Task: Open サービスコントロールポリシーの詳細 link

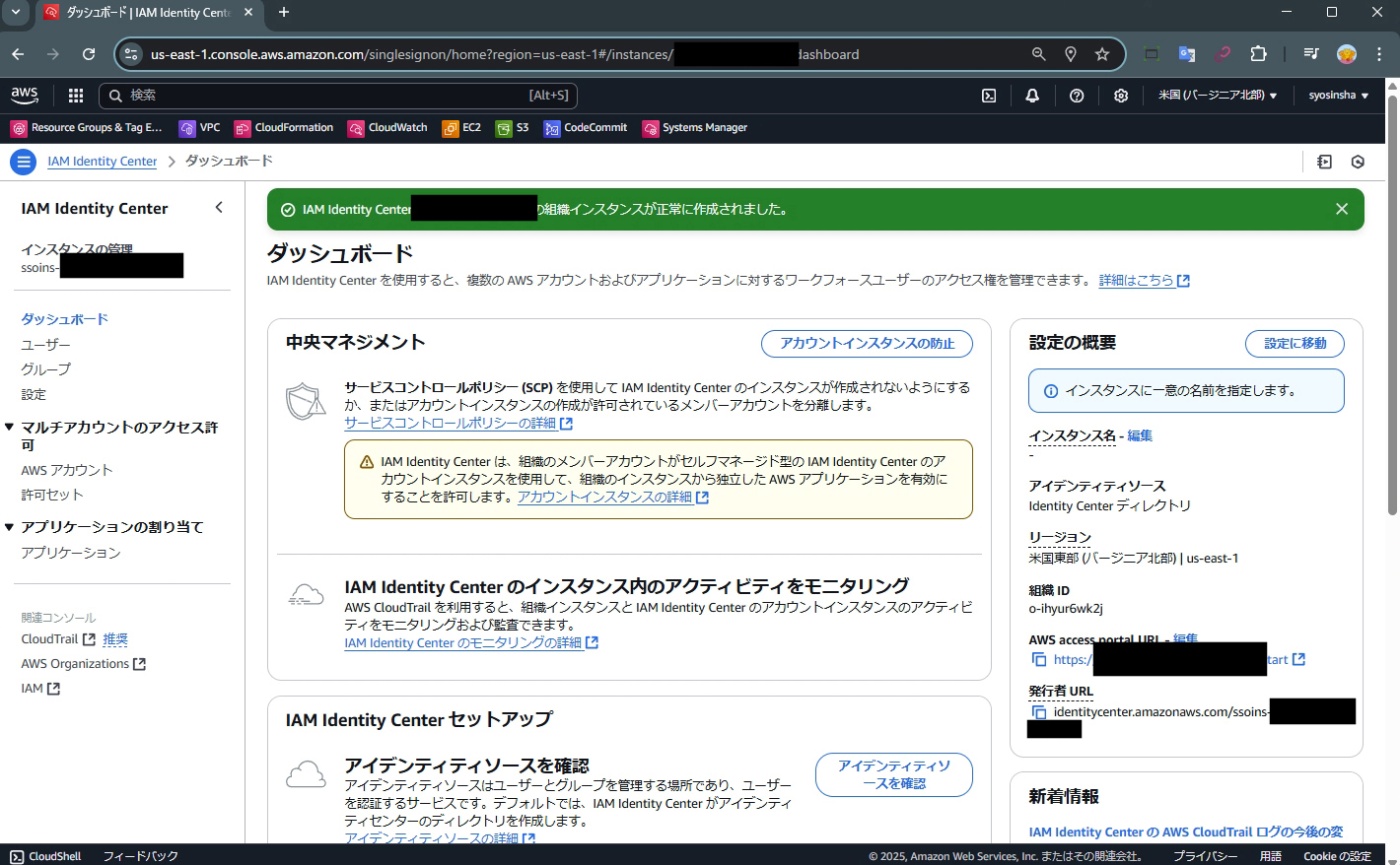Action: (458, 424)
